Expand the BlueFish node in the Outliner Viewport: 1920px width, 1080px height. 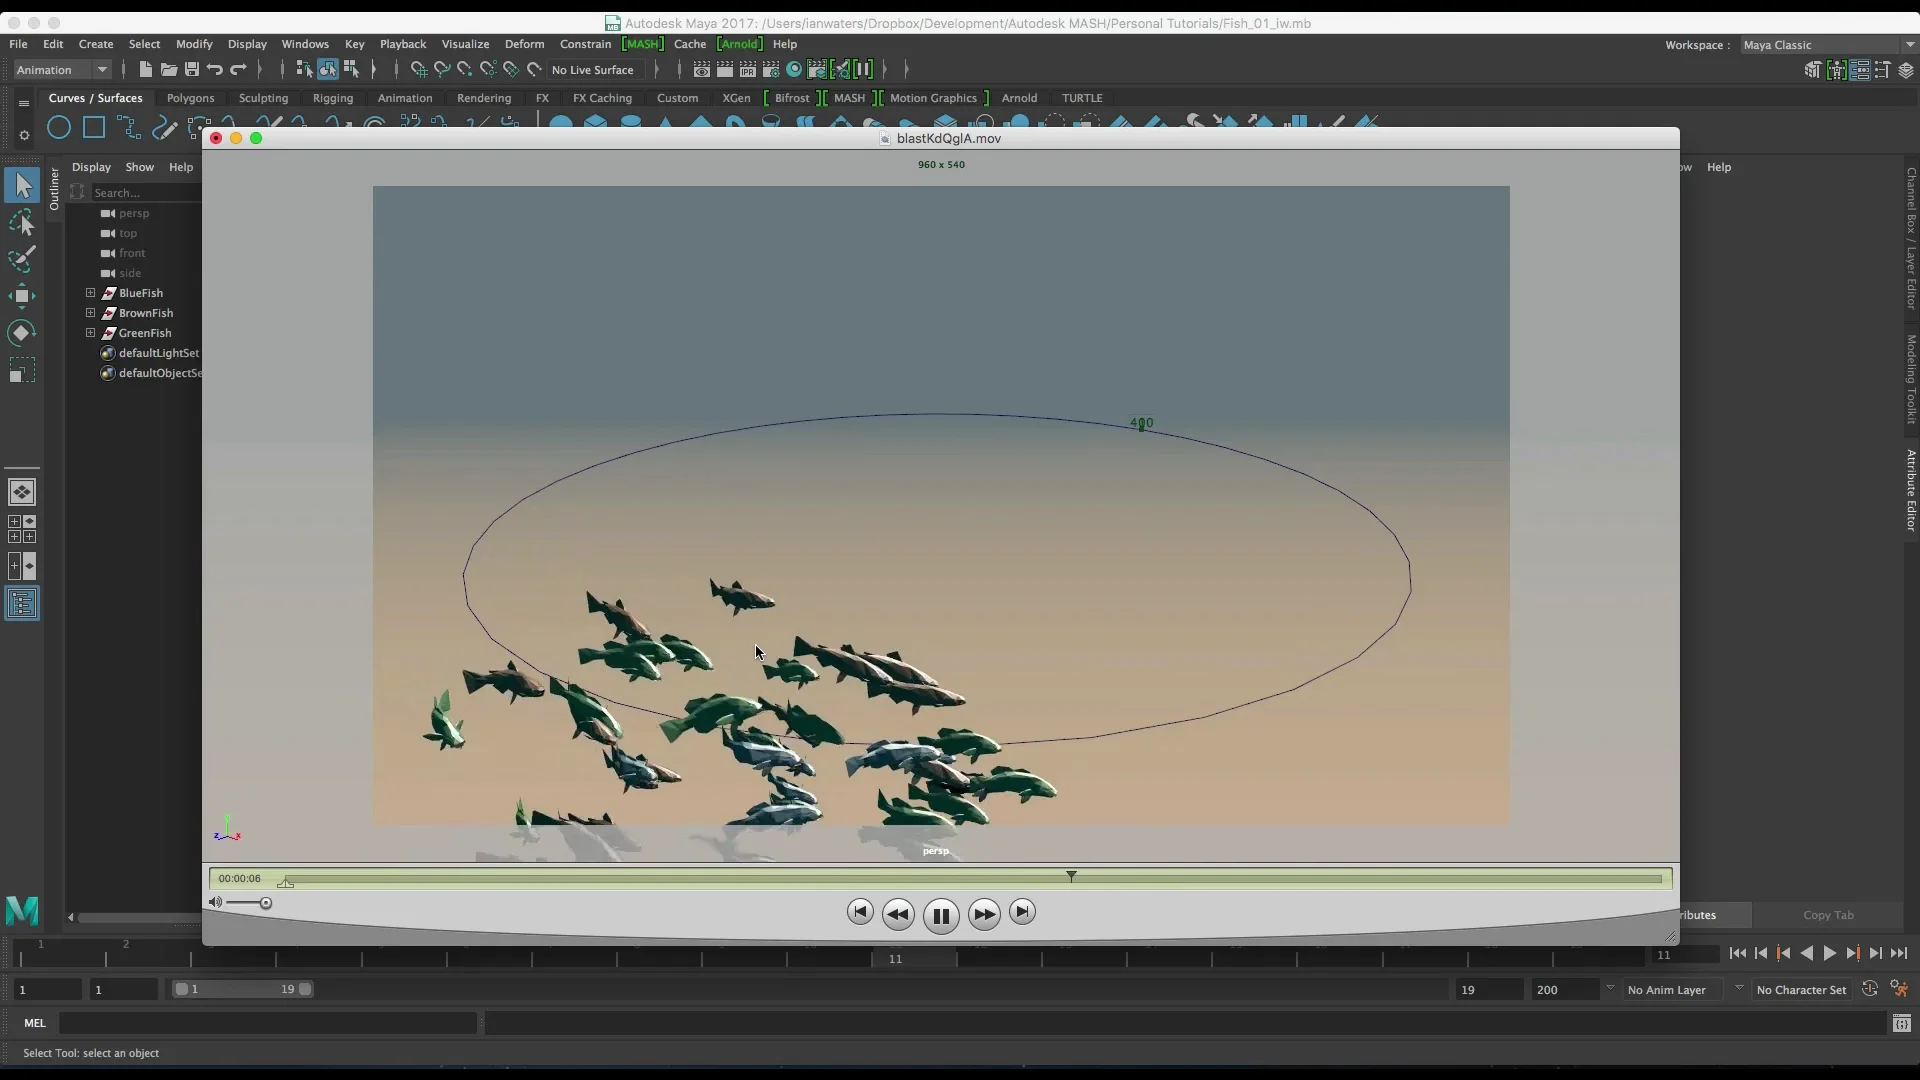tap(89, 293)
